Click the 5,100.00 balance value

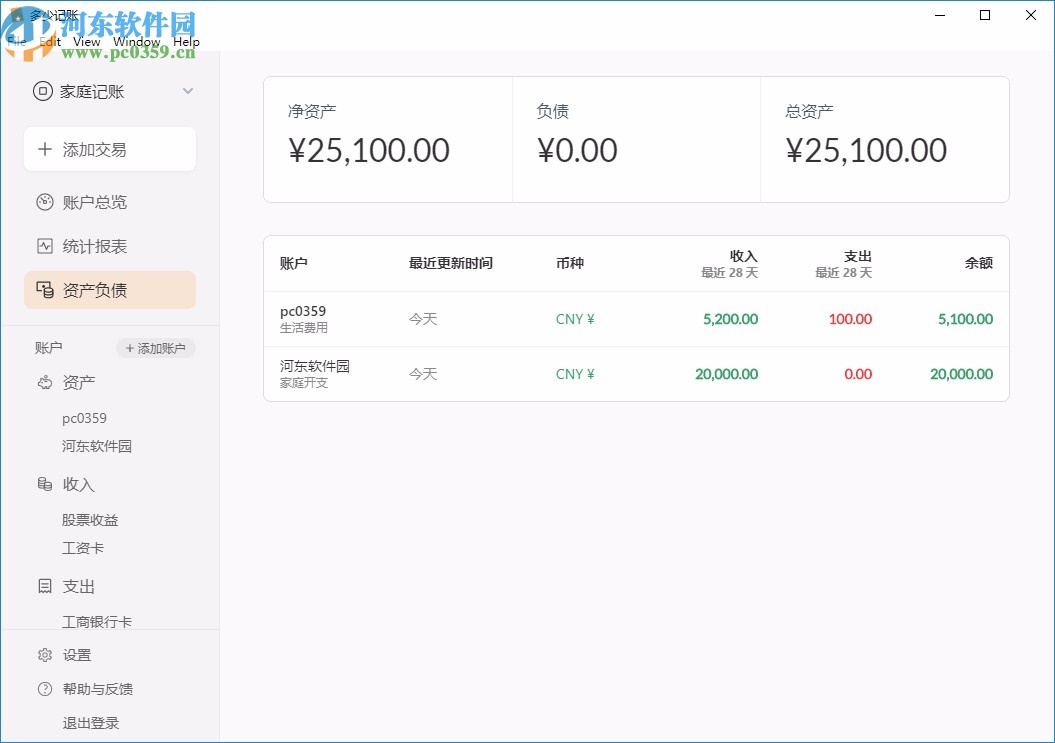pyautogui.click(x=966, y=319)
